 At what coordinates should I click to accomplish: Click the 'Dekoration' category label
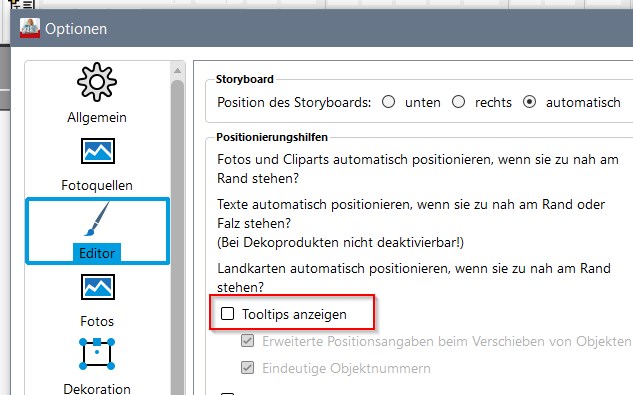tap(97, 389)
